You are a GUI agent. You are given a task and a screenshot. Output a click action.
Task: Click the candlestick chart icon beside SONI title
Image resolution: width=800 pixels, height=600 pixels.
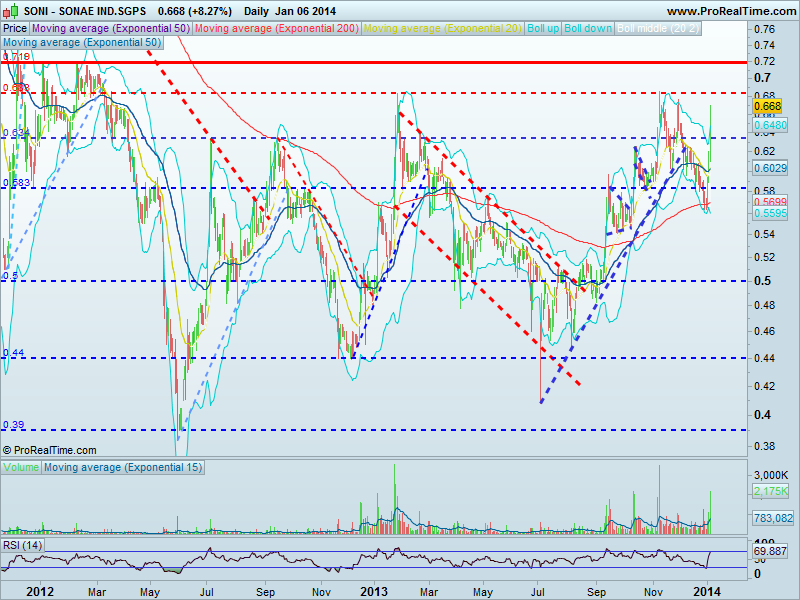point(11,10)
